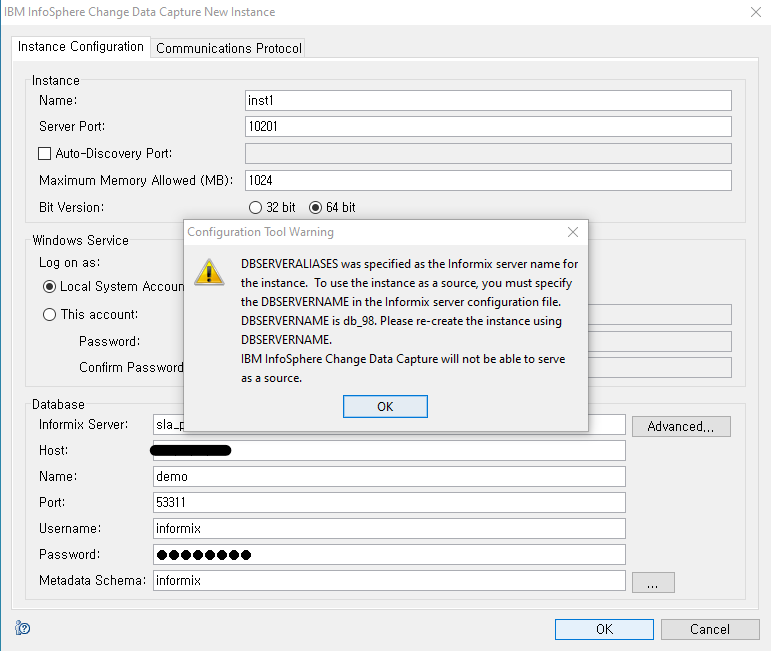This screenshot has height=651, width=771.
Task: Click the Cancel button
Action: (x=710, y=629)
